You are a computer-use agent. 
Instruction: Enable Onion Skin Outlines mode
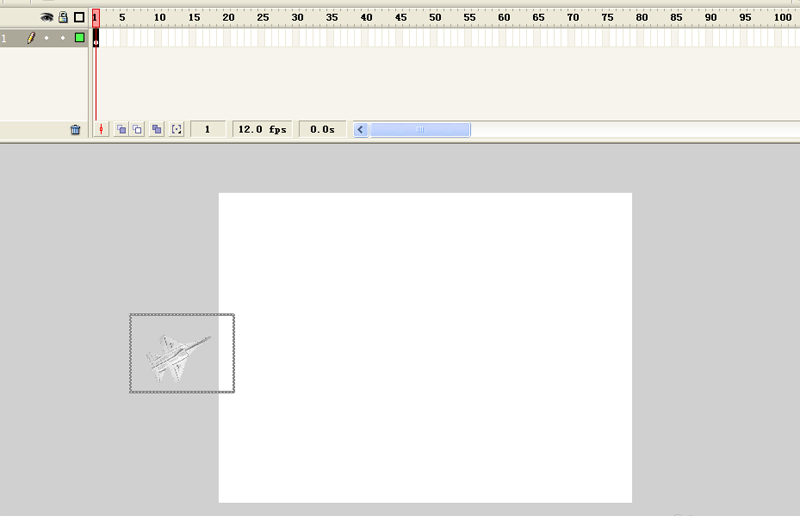click(137, 129)
